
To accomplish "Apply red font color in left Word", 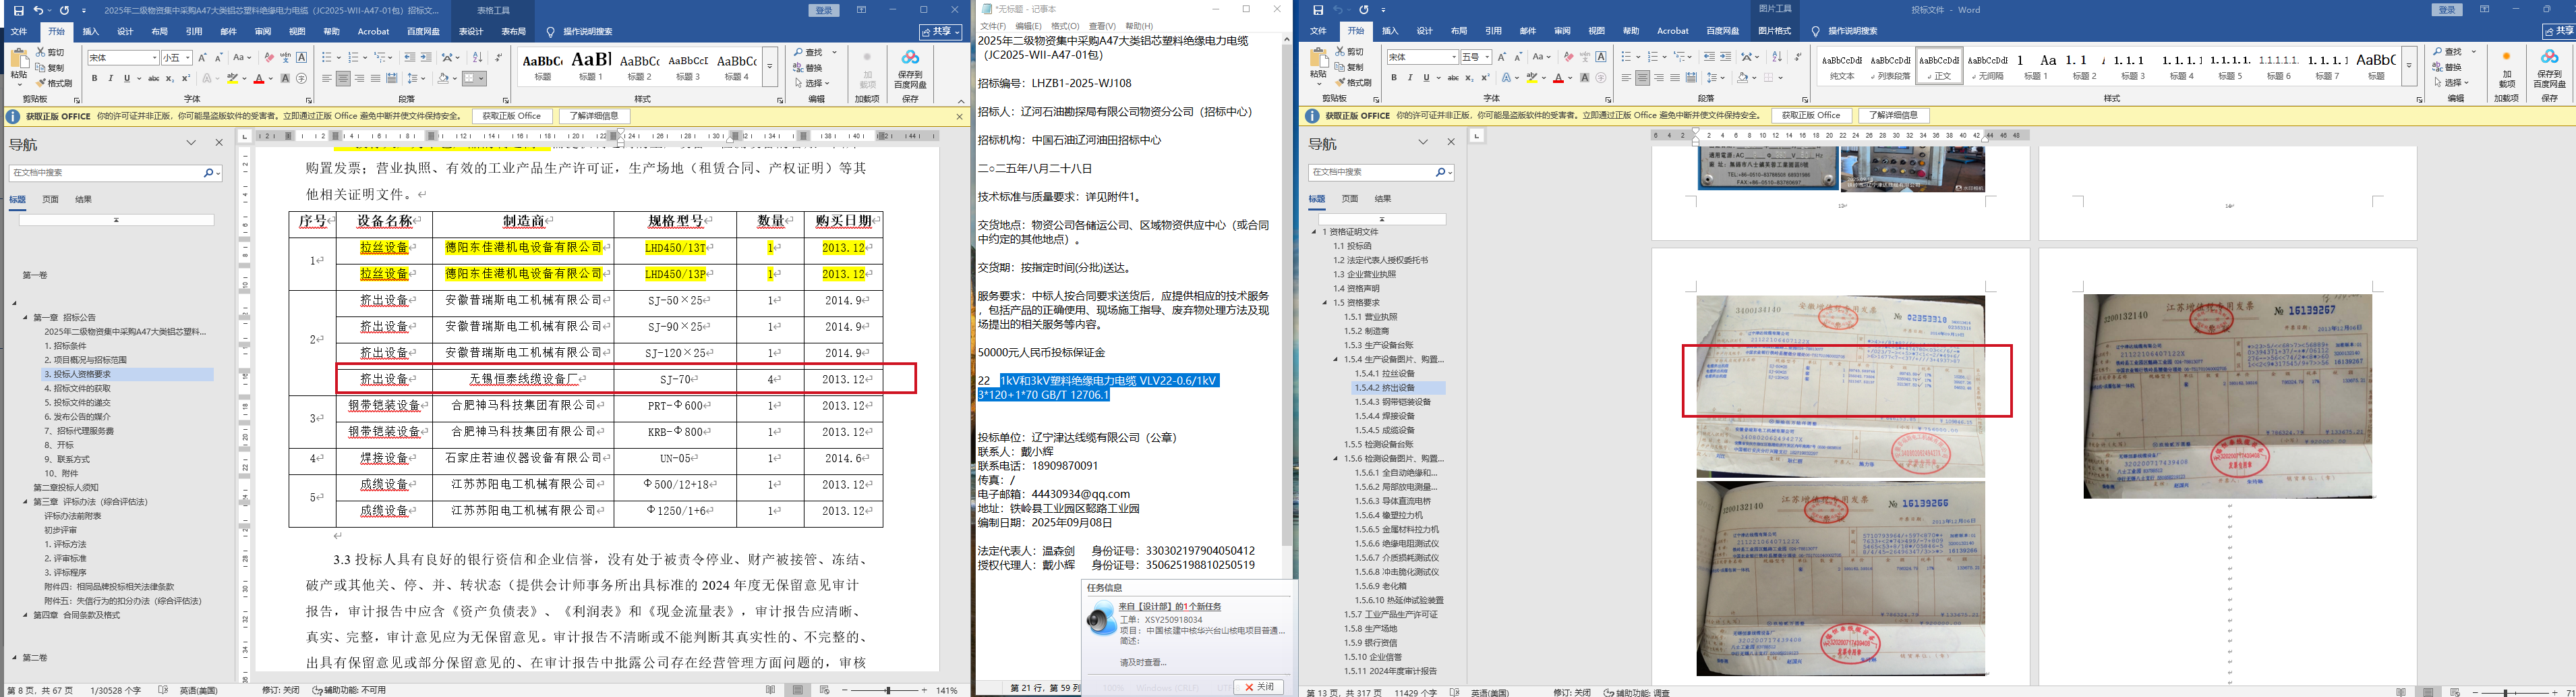I will pos(259,78).
